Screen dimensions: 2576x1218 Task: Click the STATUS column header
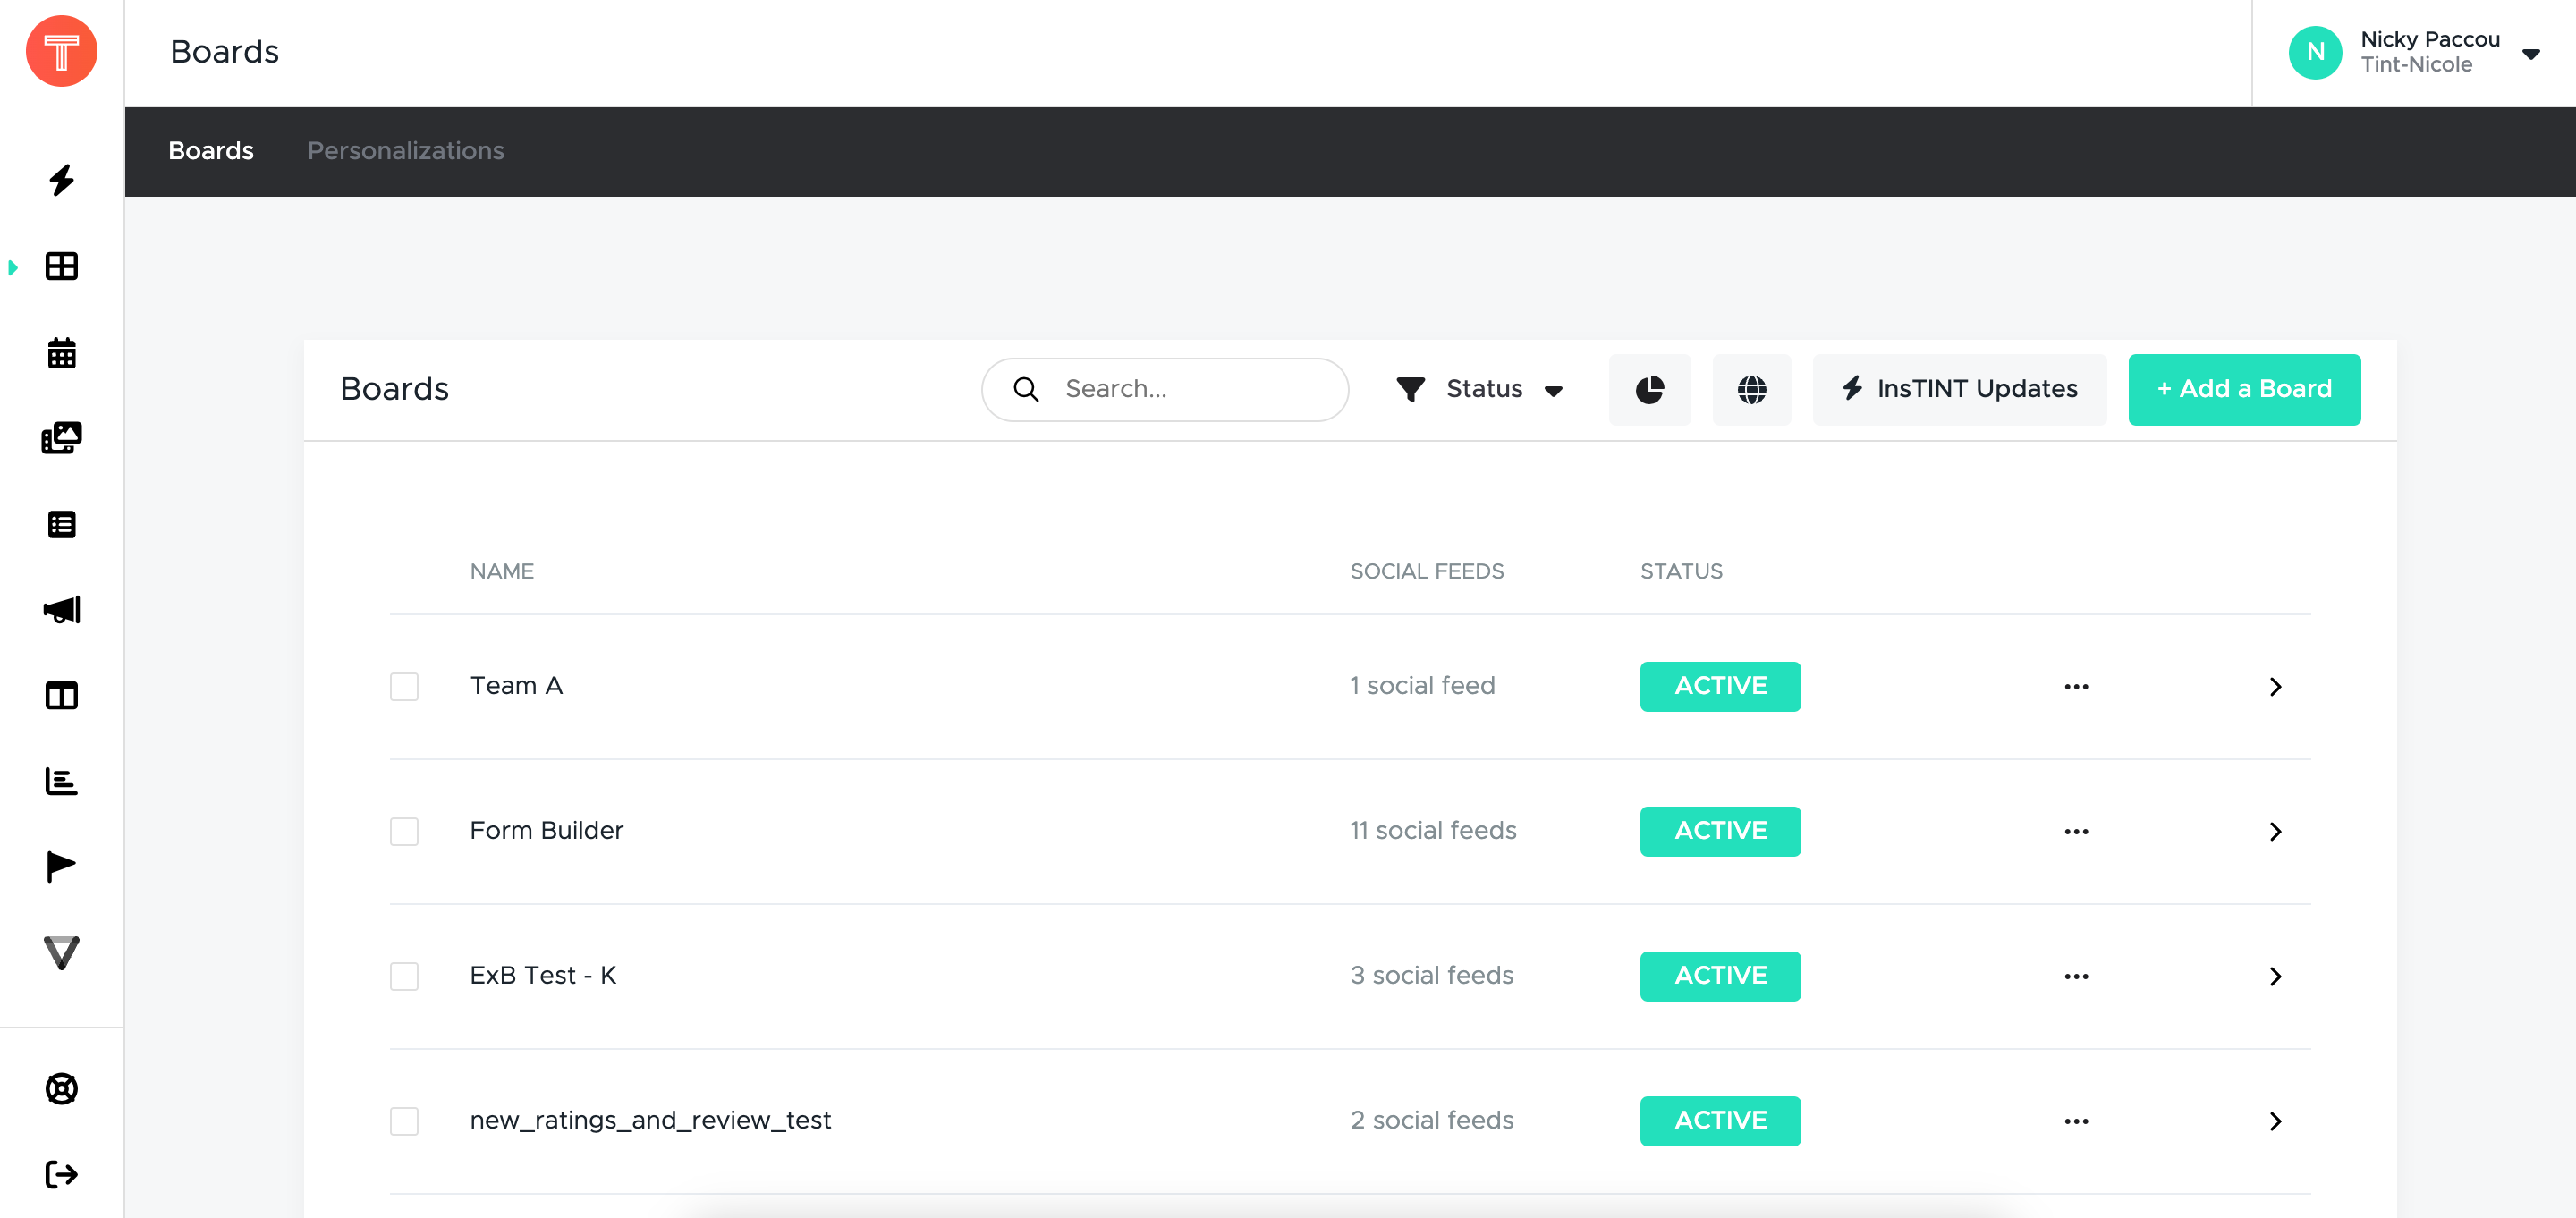[x=1681, y=572]
